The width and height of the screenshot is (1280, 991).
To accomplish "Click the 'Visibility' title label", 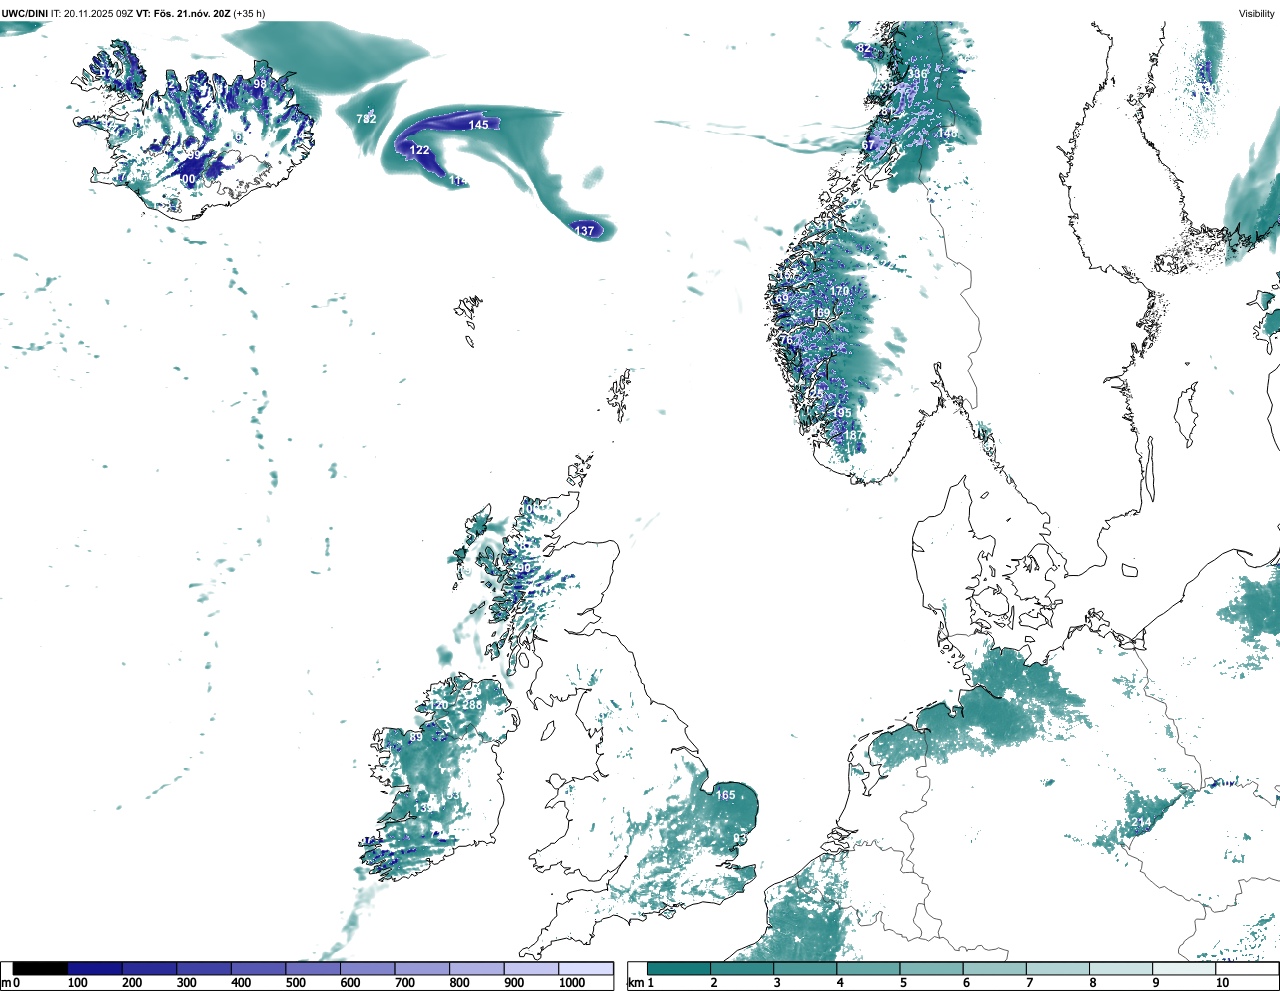I will coord(1257,13).
